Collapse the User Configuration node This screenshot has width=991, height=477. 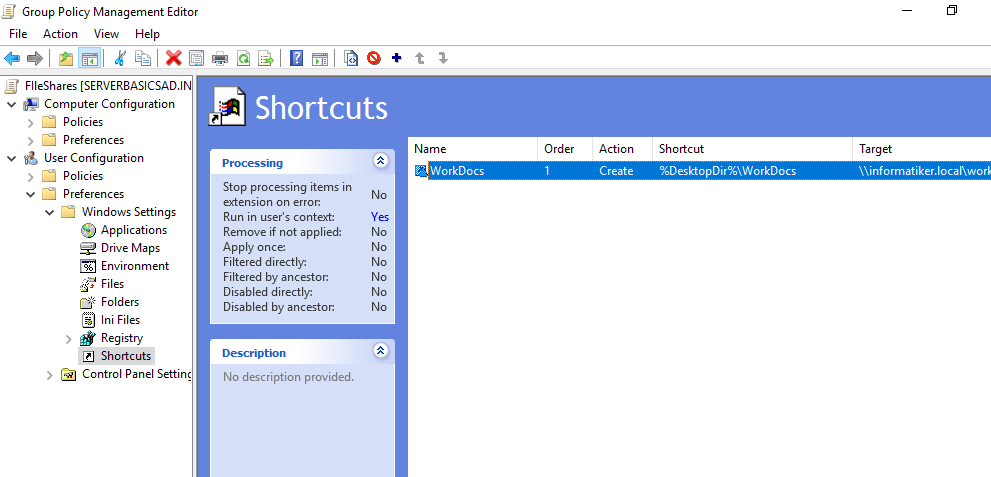click(x=11, y=158)
